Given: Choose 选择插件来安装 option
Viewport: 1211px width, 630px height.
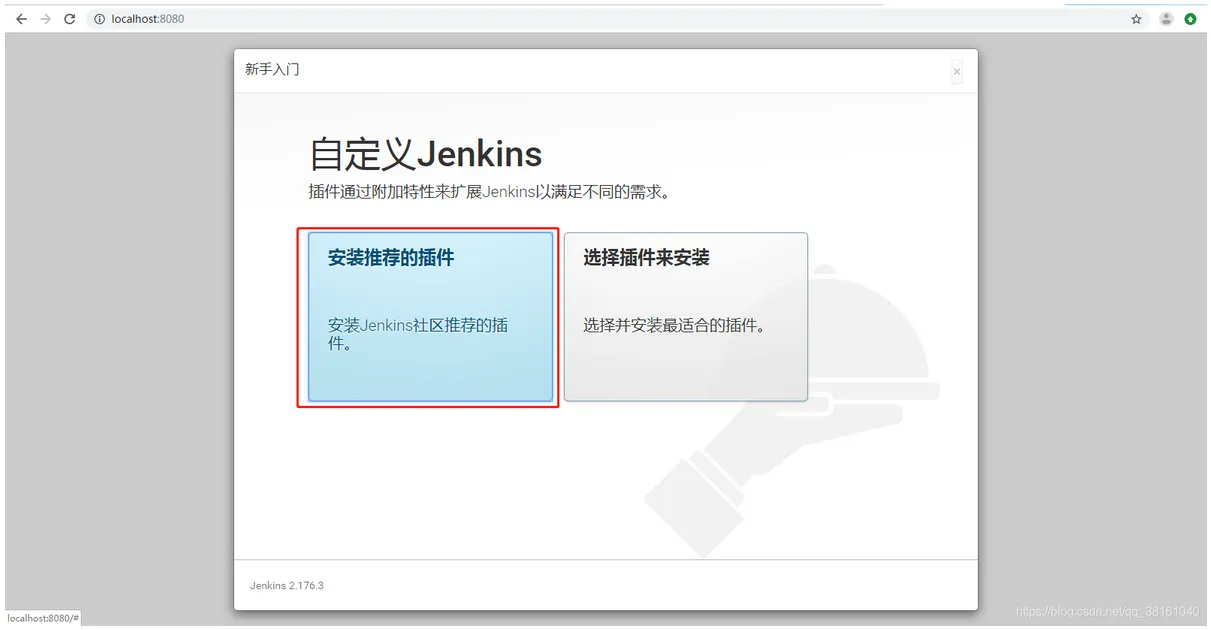Looking at the screenshot, I should 686,317.
